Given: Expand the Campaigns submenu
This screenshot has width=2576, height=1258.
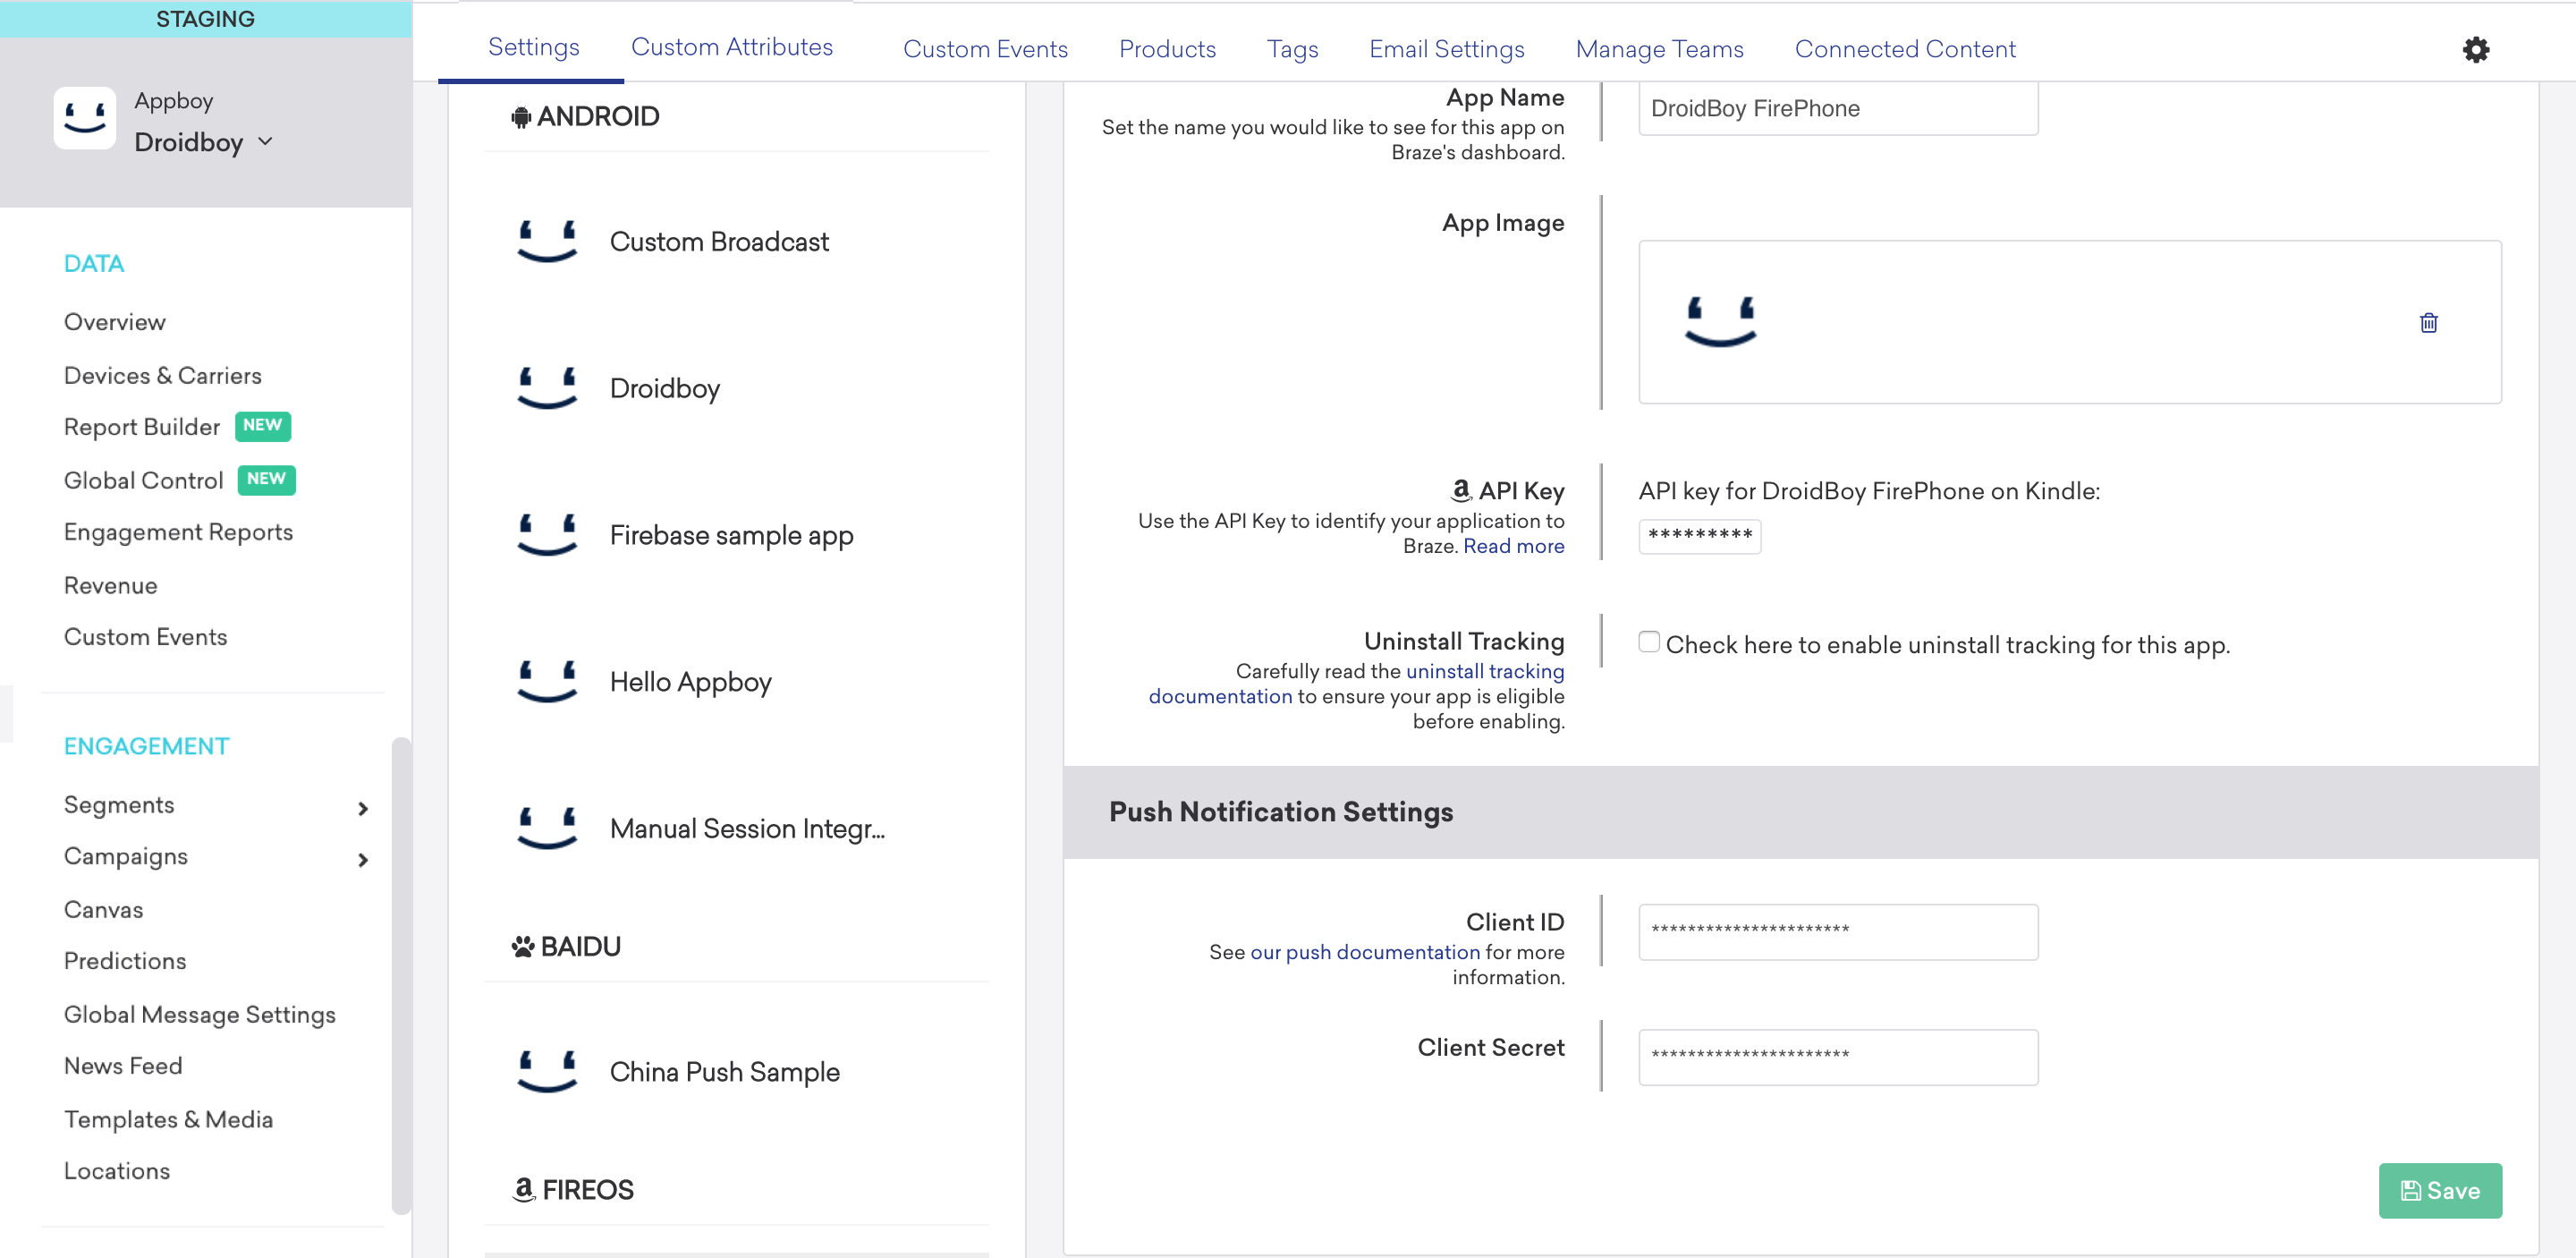Looking at the screenshot, I should coord(363,860).
